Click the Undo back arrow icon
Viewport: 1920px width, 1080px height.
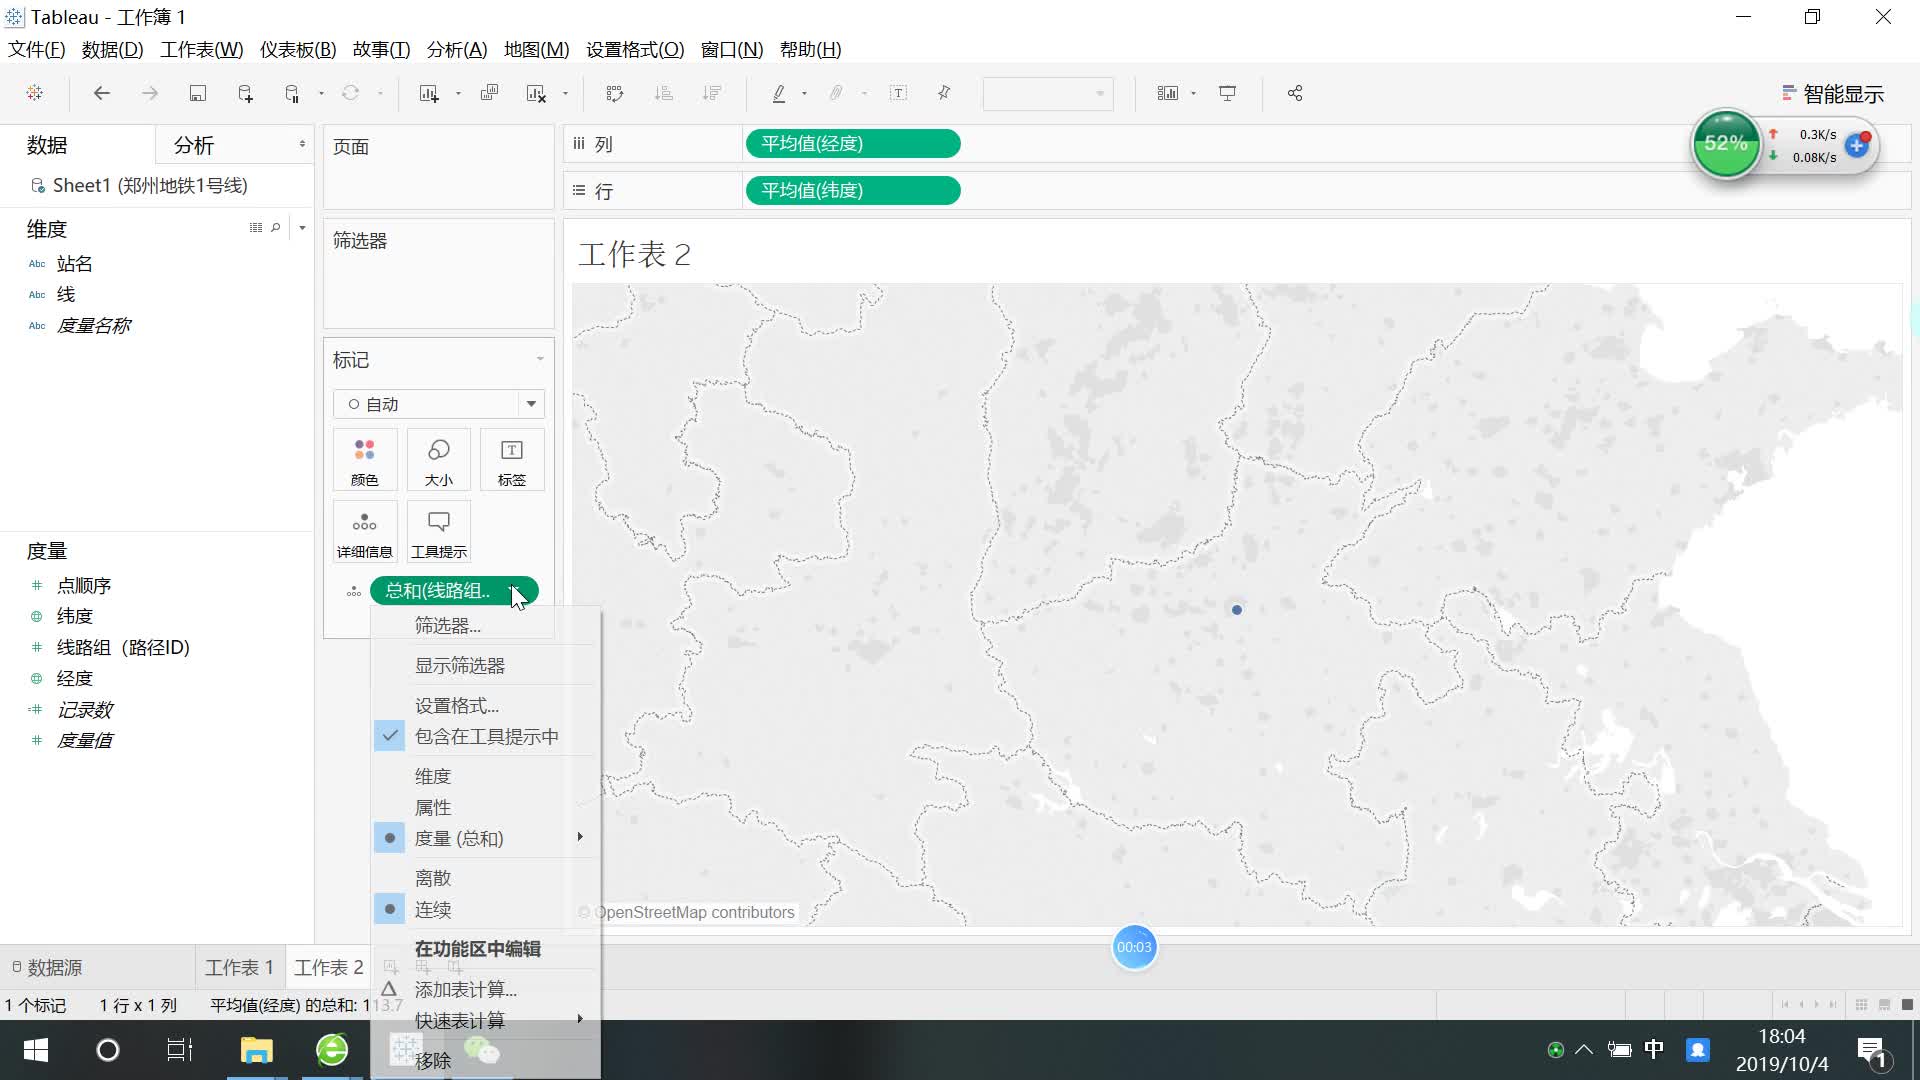(x=101, y=93)
